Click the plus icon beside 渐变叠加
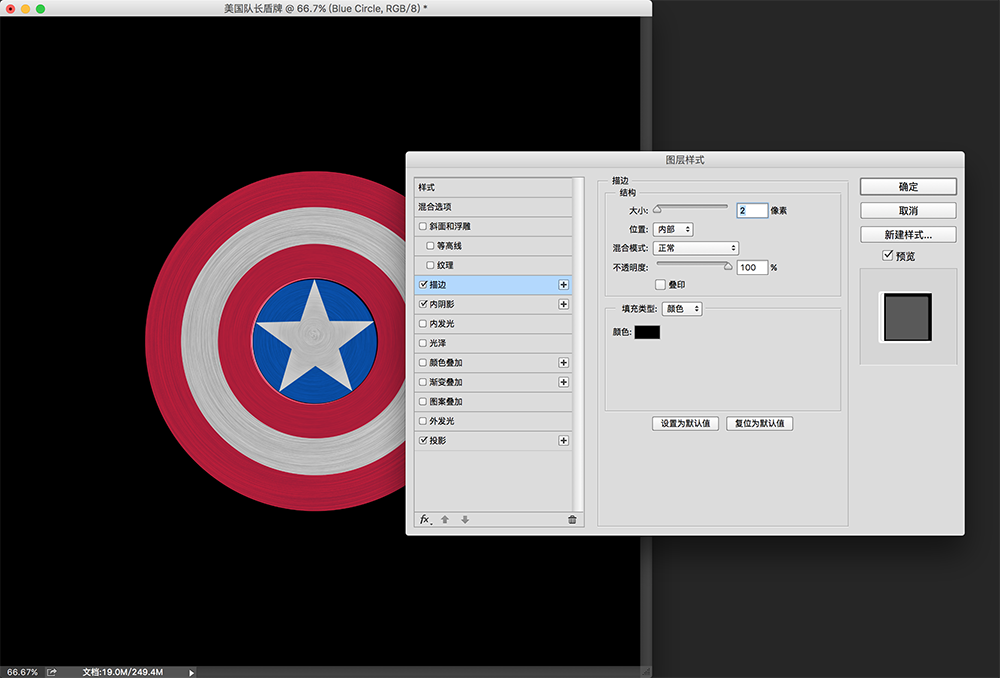The height and width of the screenshot is (678, 1000). click(x=563, y=382)
